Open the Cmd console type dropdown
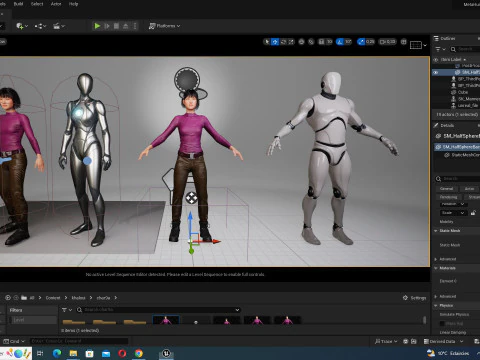Viewport: 480px width, 360px height. [x=14, y=341]
